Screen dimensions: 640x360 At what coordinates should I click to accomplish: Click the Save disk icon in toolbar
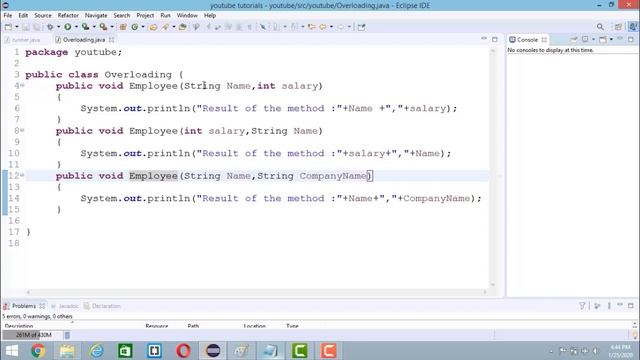click(x=25, y=27)
